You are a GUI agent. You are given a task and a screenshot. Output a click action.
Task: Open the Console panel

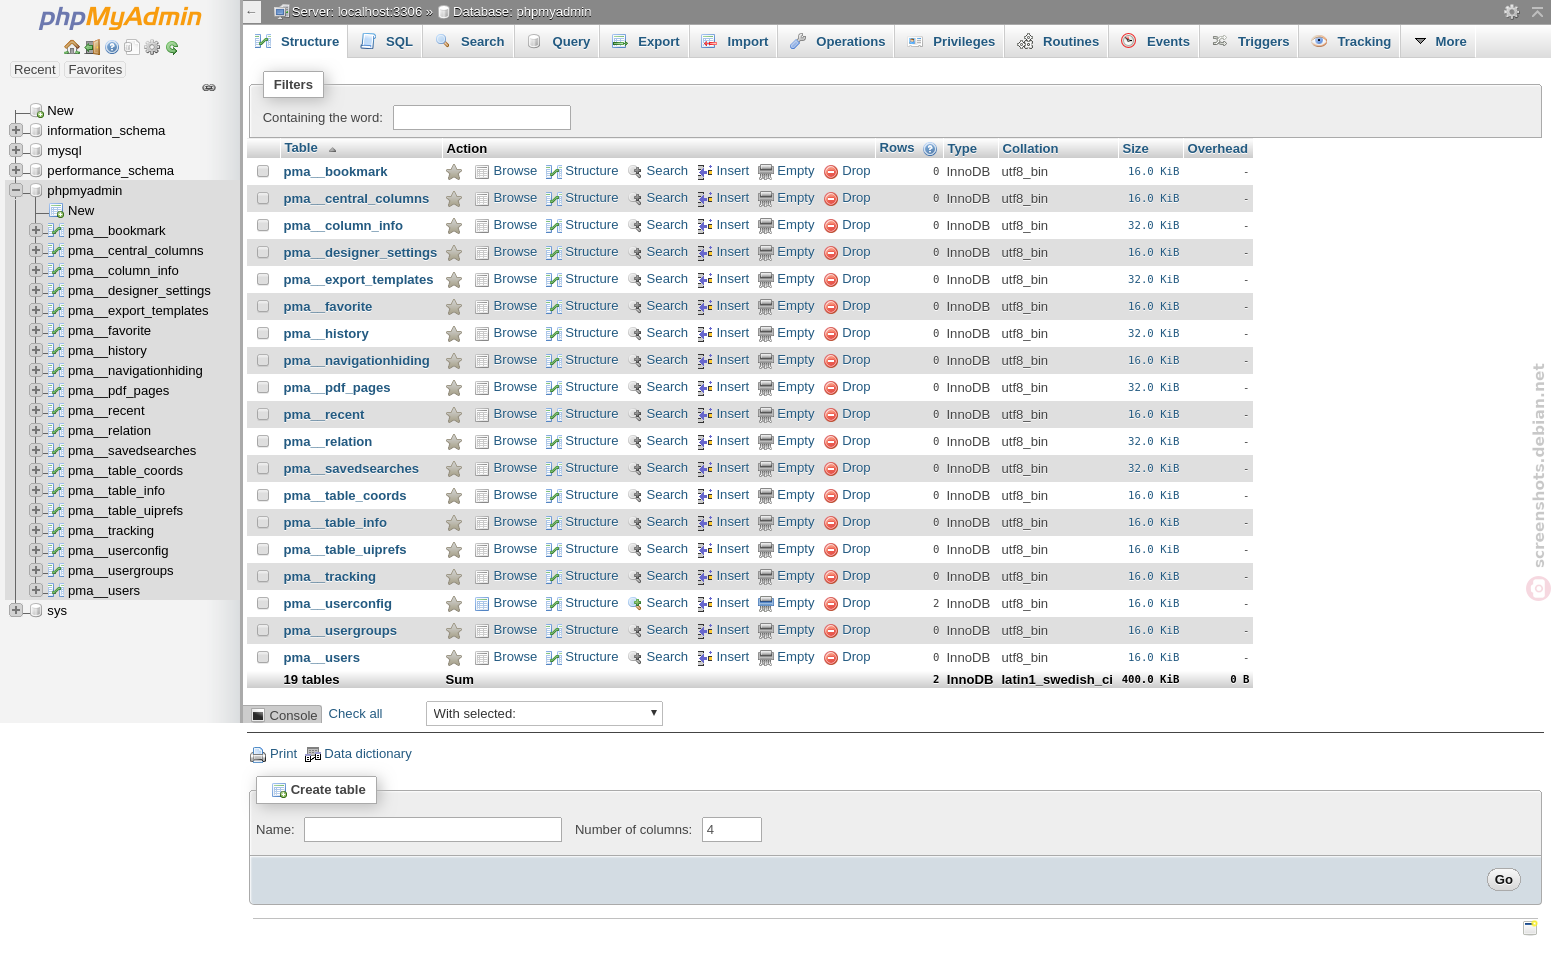coord(284,715)
